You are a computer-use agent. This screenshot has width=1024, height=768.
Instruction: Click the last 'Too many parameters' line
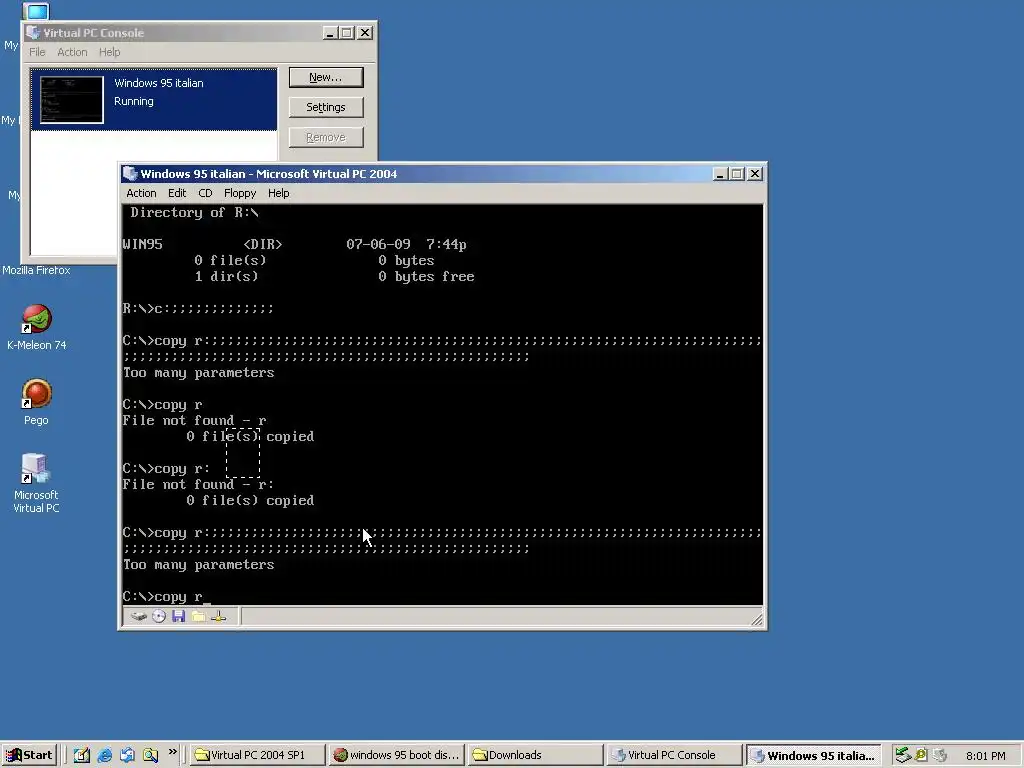tap(199, 564)
